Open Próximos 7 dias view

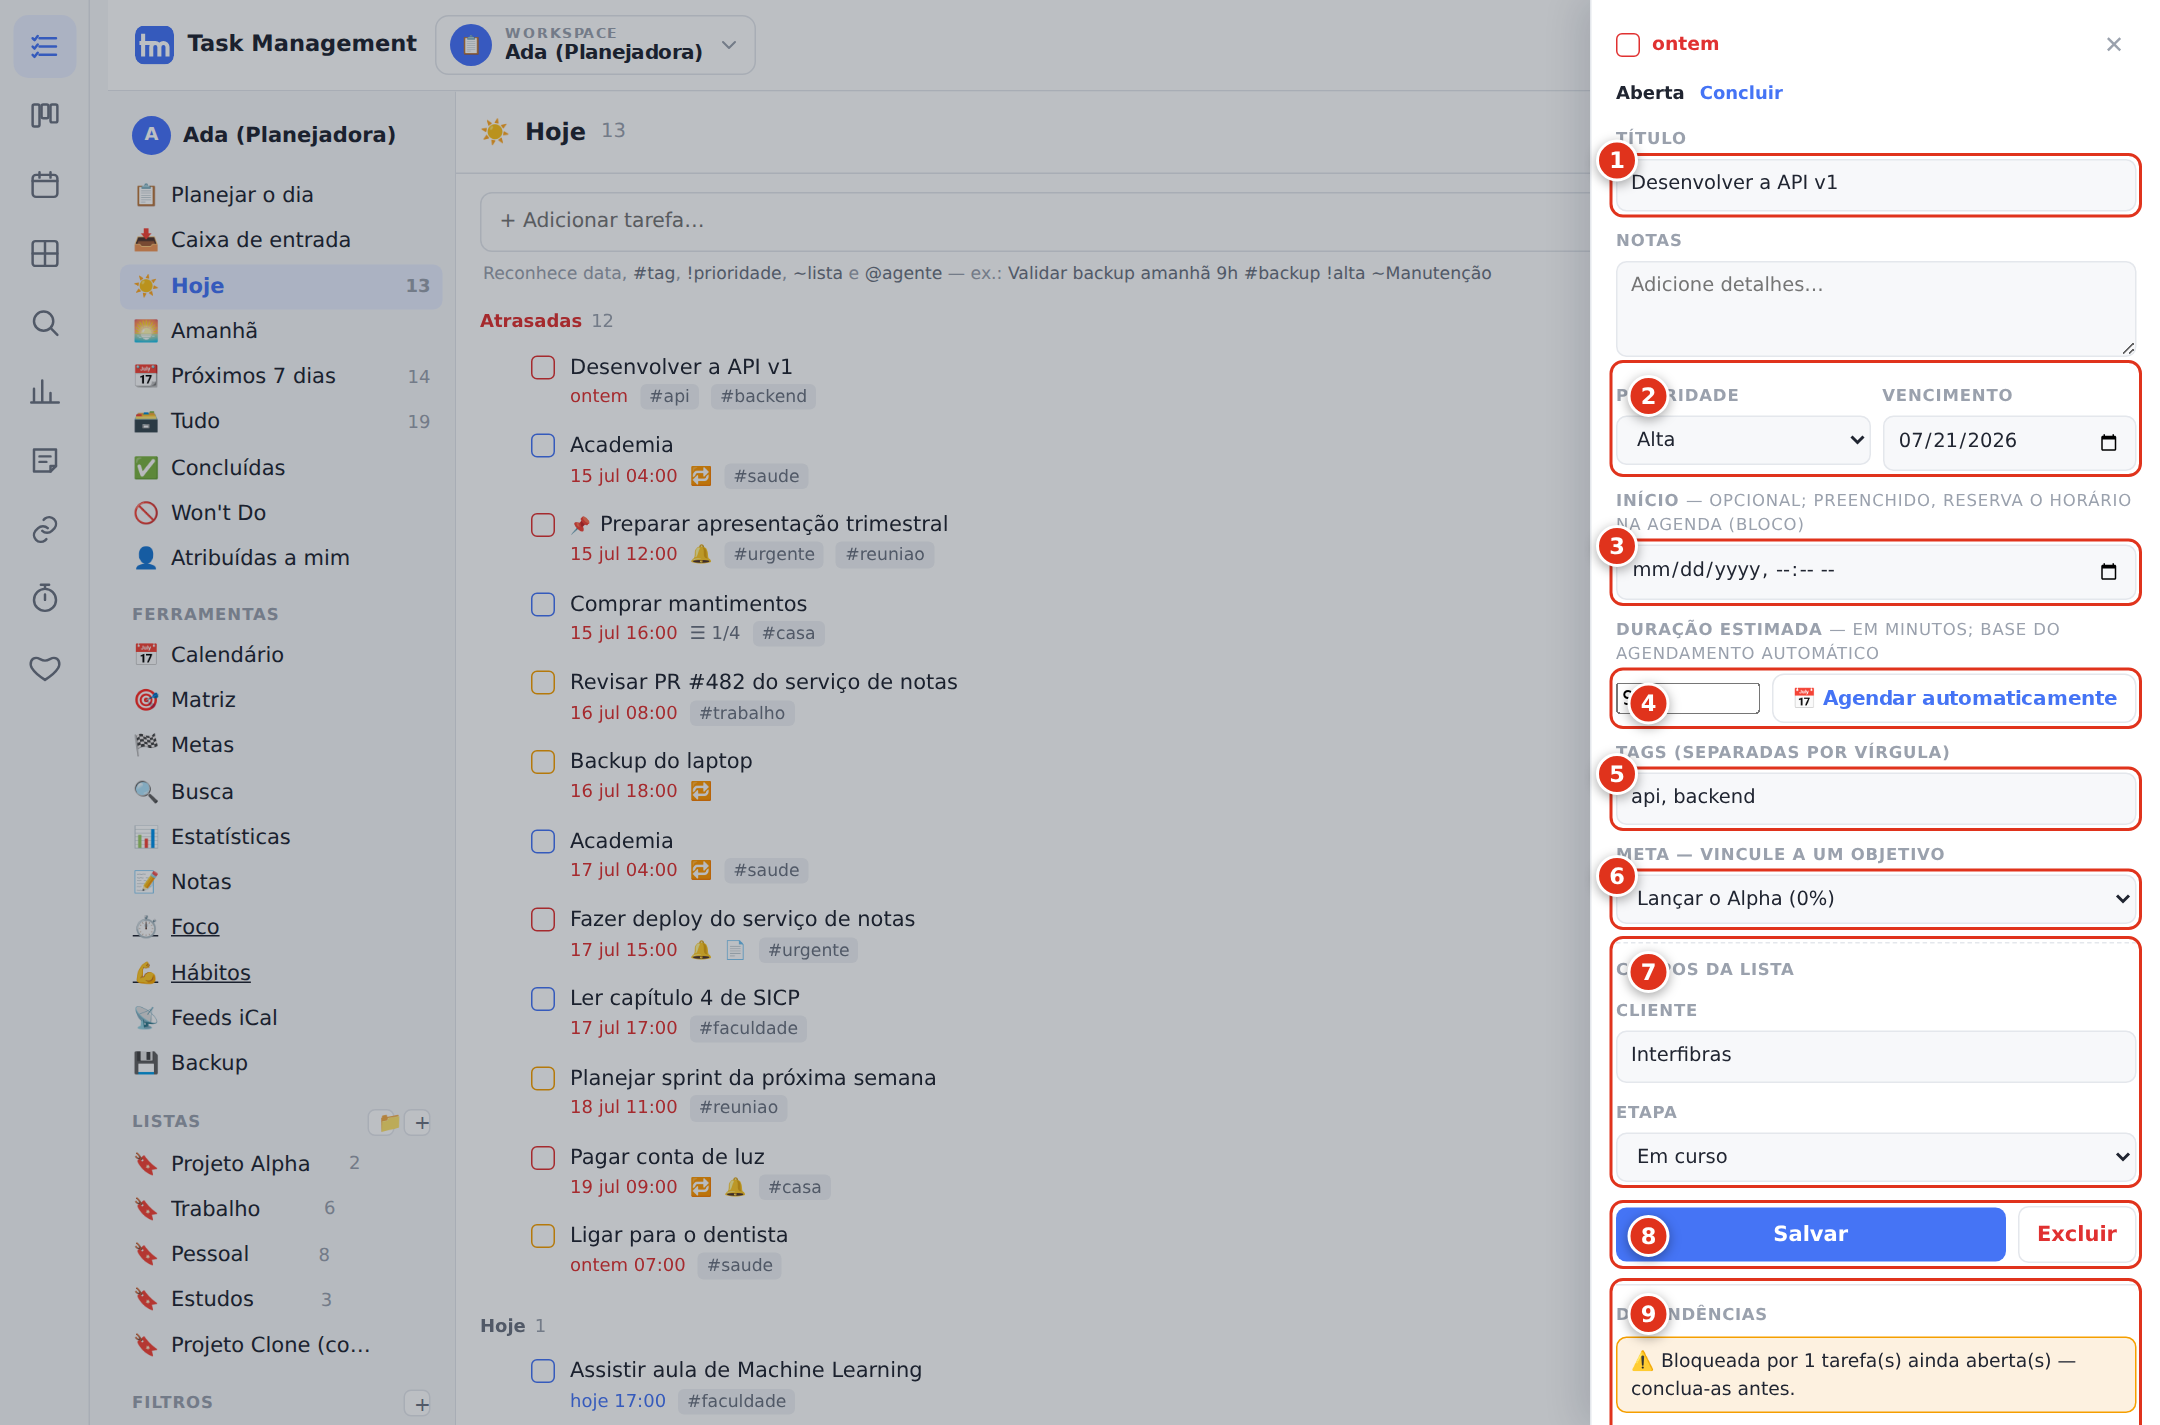281,376
